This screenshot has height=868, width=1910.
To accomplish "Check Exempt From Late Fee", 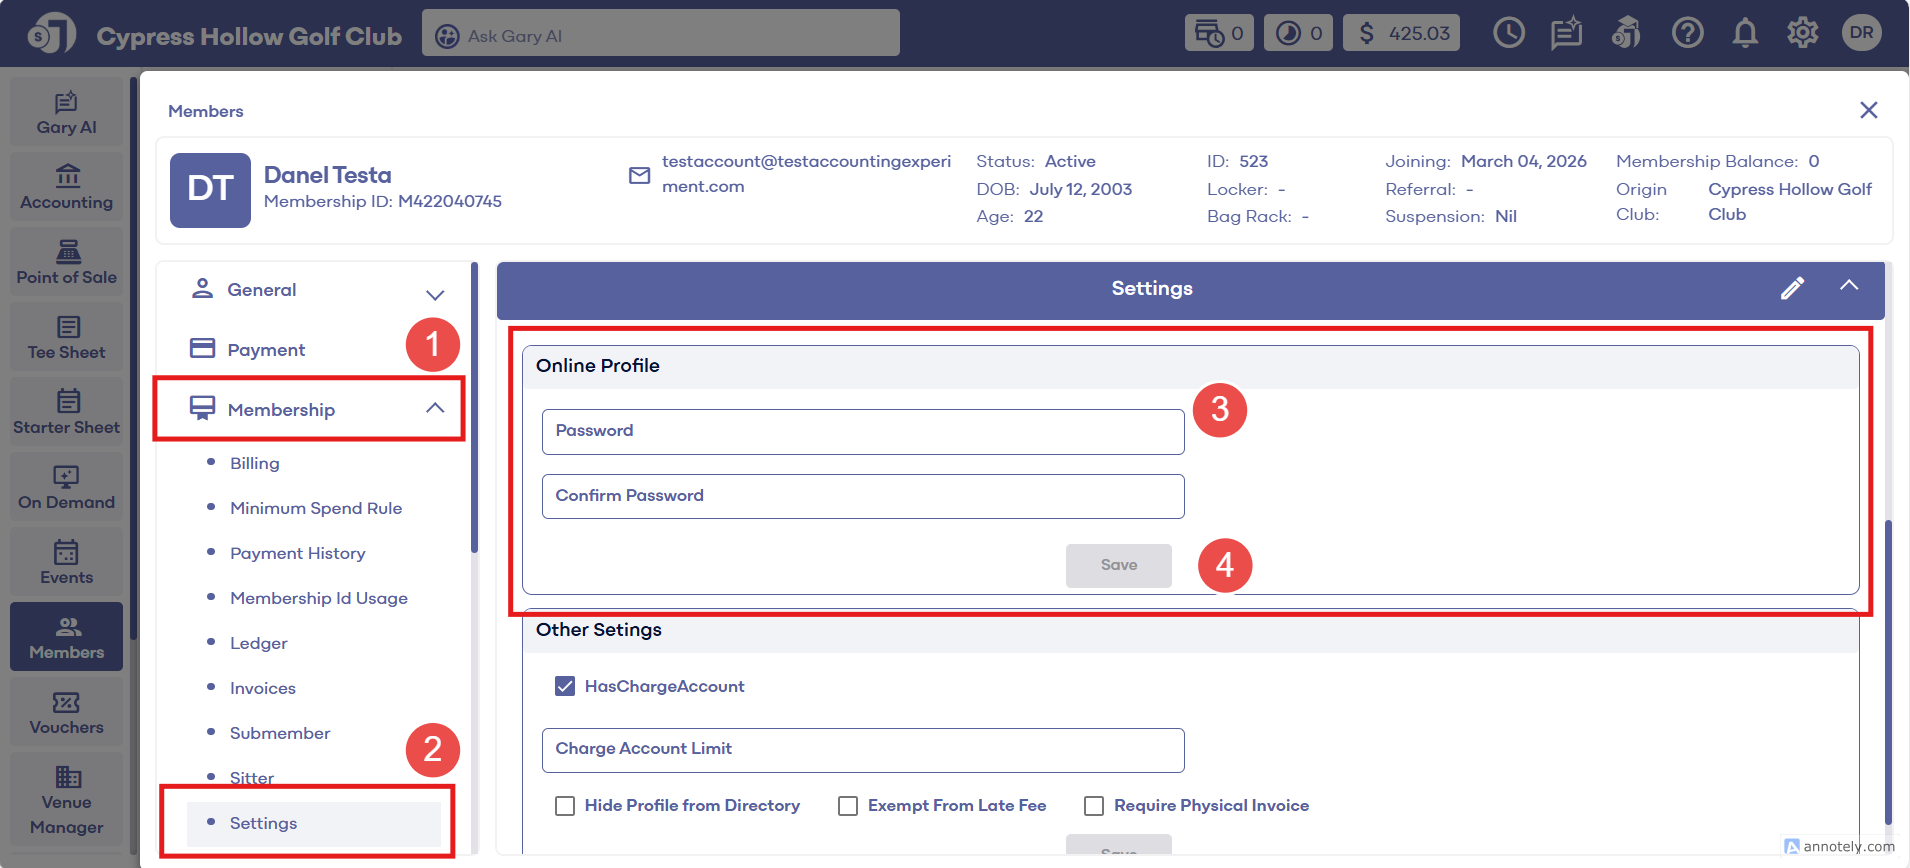I will (x=848, y=806).
